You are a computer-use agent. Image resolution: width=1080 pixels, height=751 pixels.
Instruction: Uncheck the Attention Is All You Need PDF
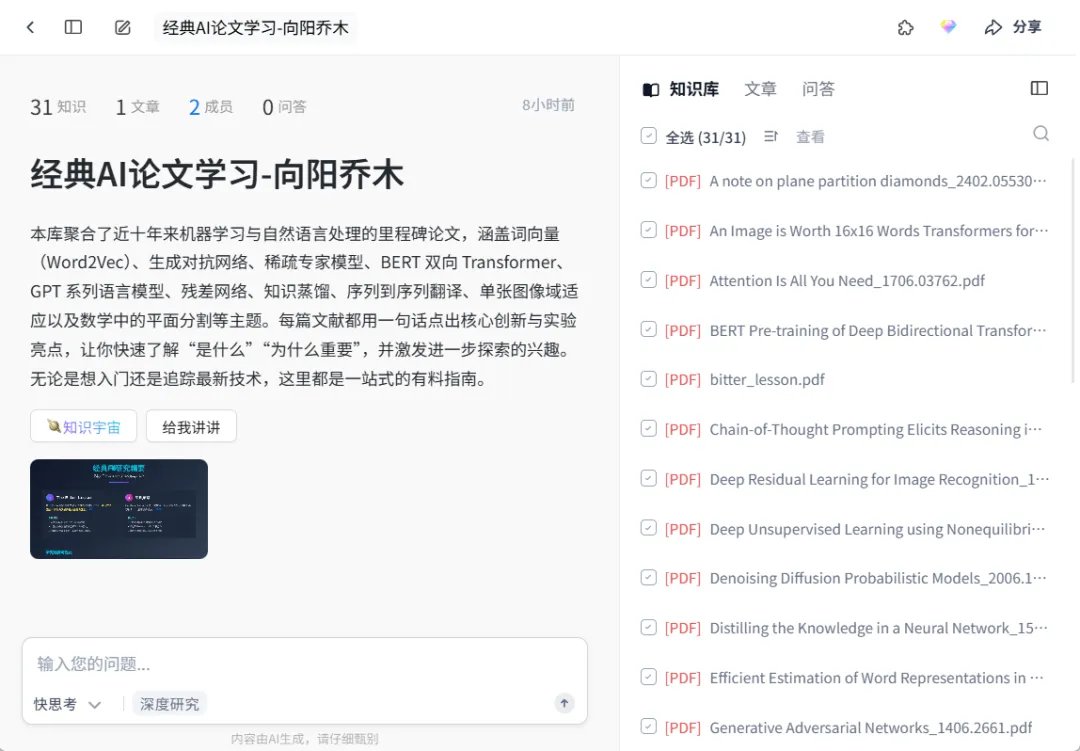tap(649, 281)
